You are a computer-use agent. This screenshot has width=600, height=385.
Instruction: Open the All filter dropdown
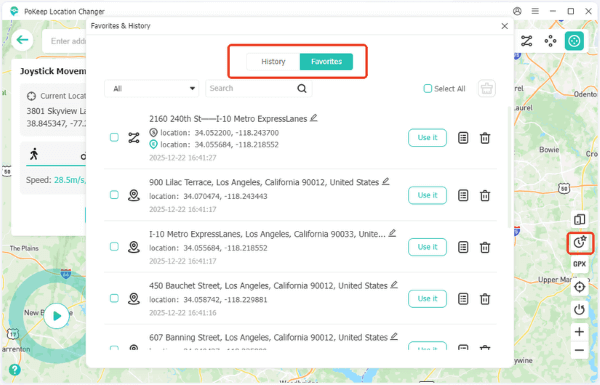pyautogui.click(x=152, y=89)
